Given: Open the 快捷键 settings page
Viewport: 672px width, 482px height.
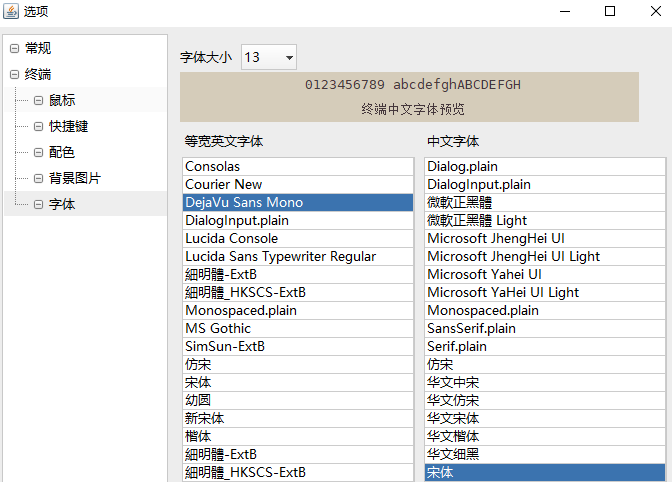Looking at the screenshot, I should (69, 126).
